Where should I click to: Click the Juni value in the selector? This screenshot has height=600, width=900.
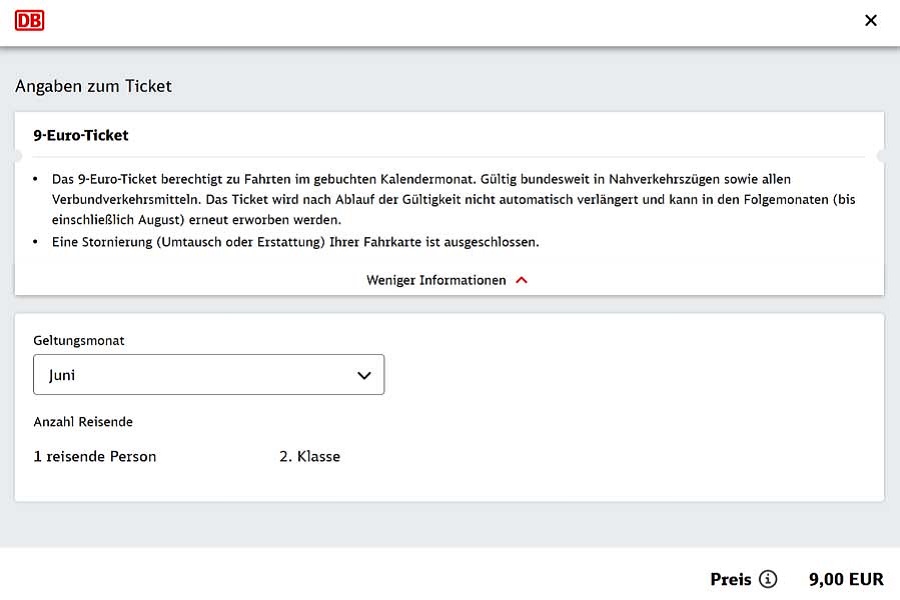tap(62, 376)
